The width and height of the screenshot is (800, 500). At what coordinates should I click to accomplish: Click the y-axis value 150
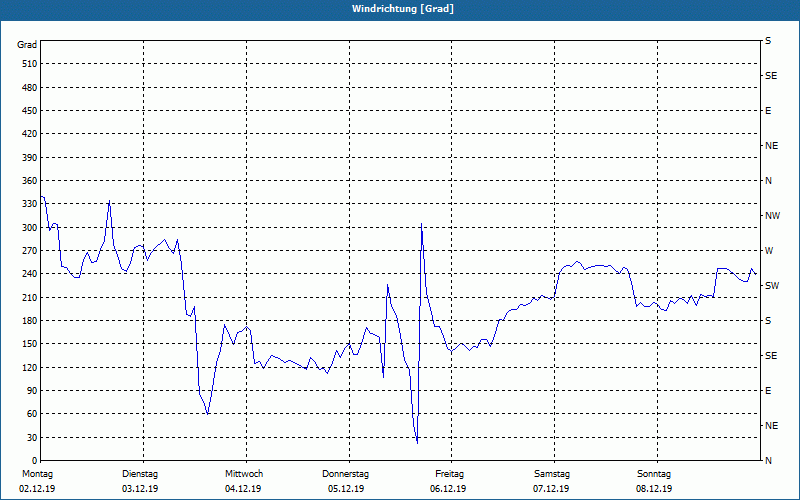click(30, 344)
